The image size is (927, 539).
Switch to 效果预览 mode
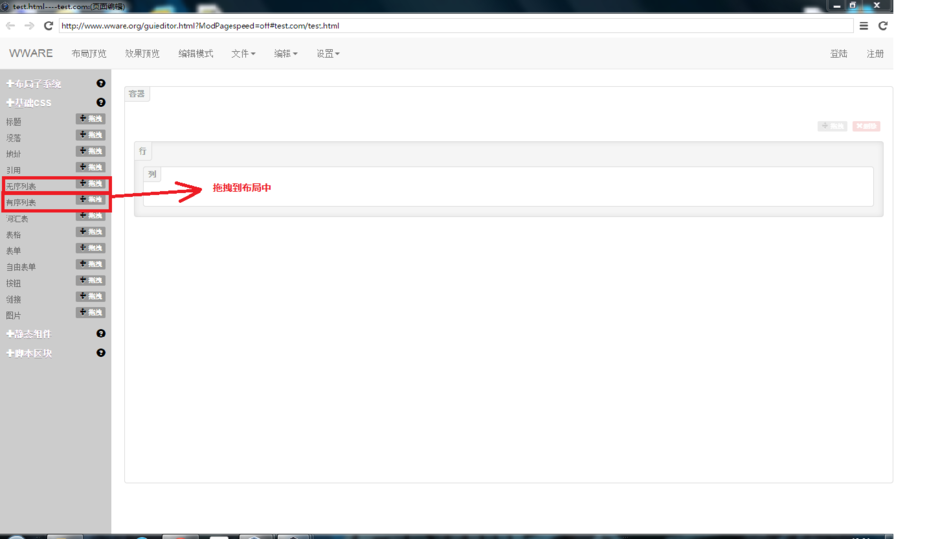[142, 53]
